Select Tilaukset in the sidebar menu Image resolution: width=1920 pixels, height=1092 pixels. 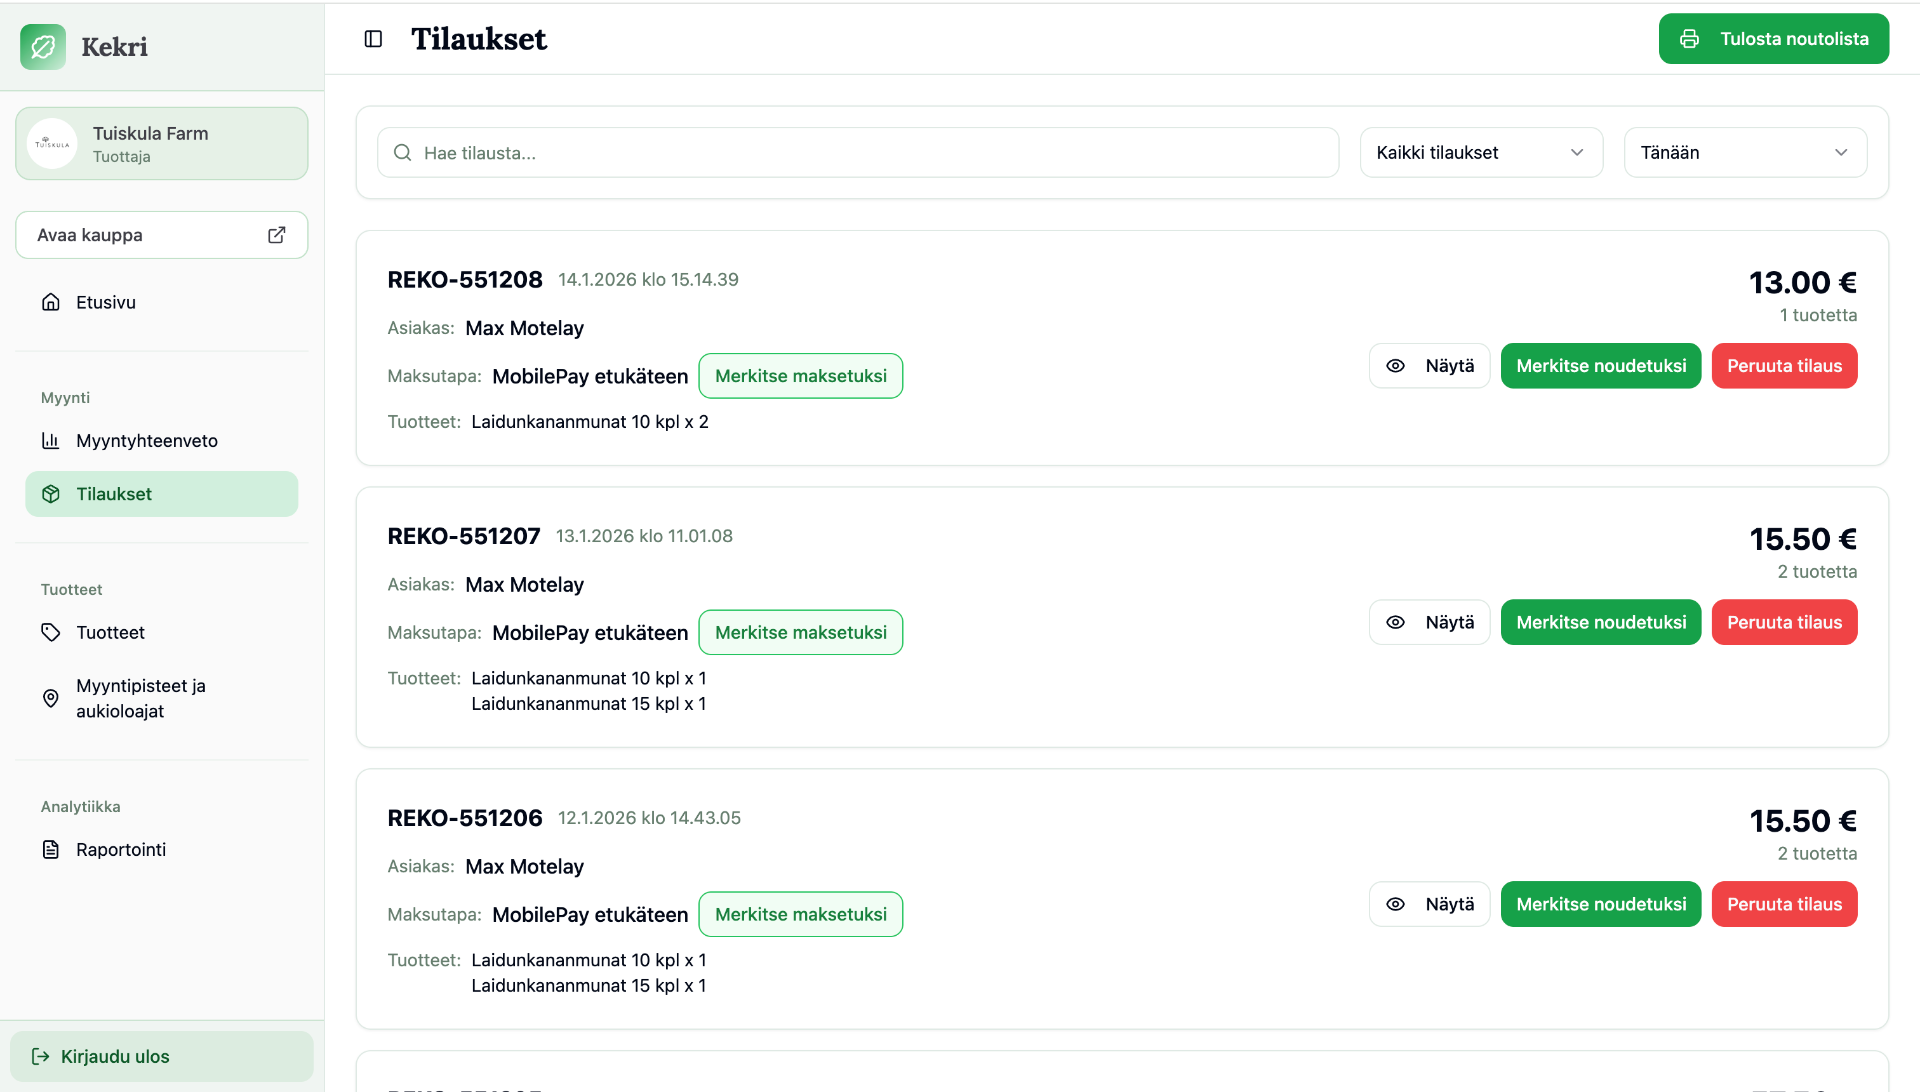(162, 494)
